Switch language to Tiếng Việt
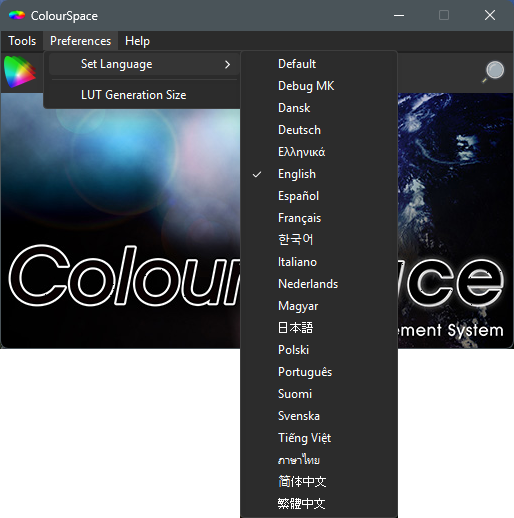This screenshot has height=518, width=514. (x=319, y=438)
